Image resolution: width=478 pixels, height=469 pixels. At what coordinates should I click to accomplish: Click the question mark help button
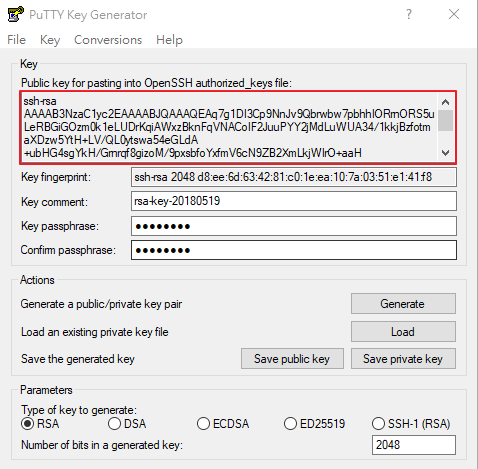[x=409, y=14]
